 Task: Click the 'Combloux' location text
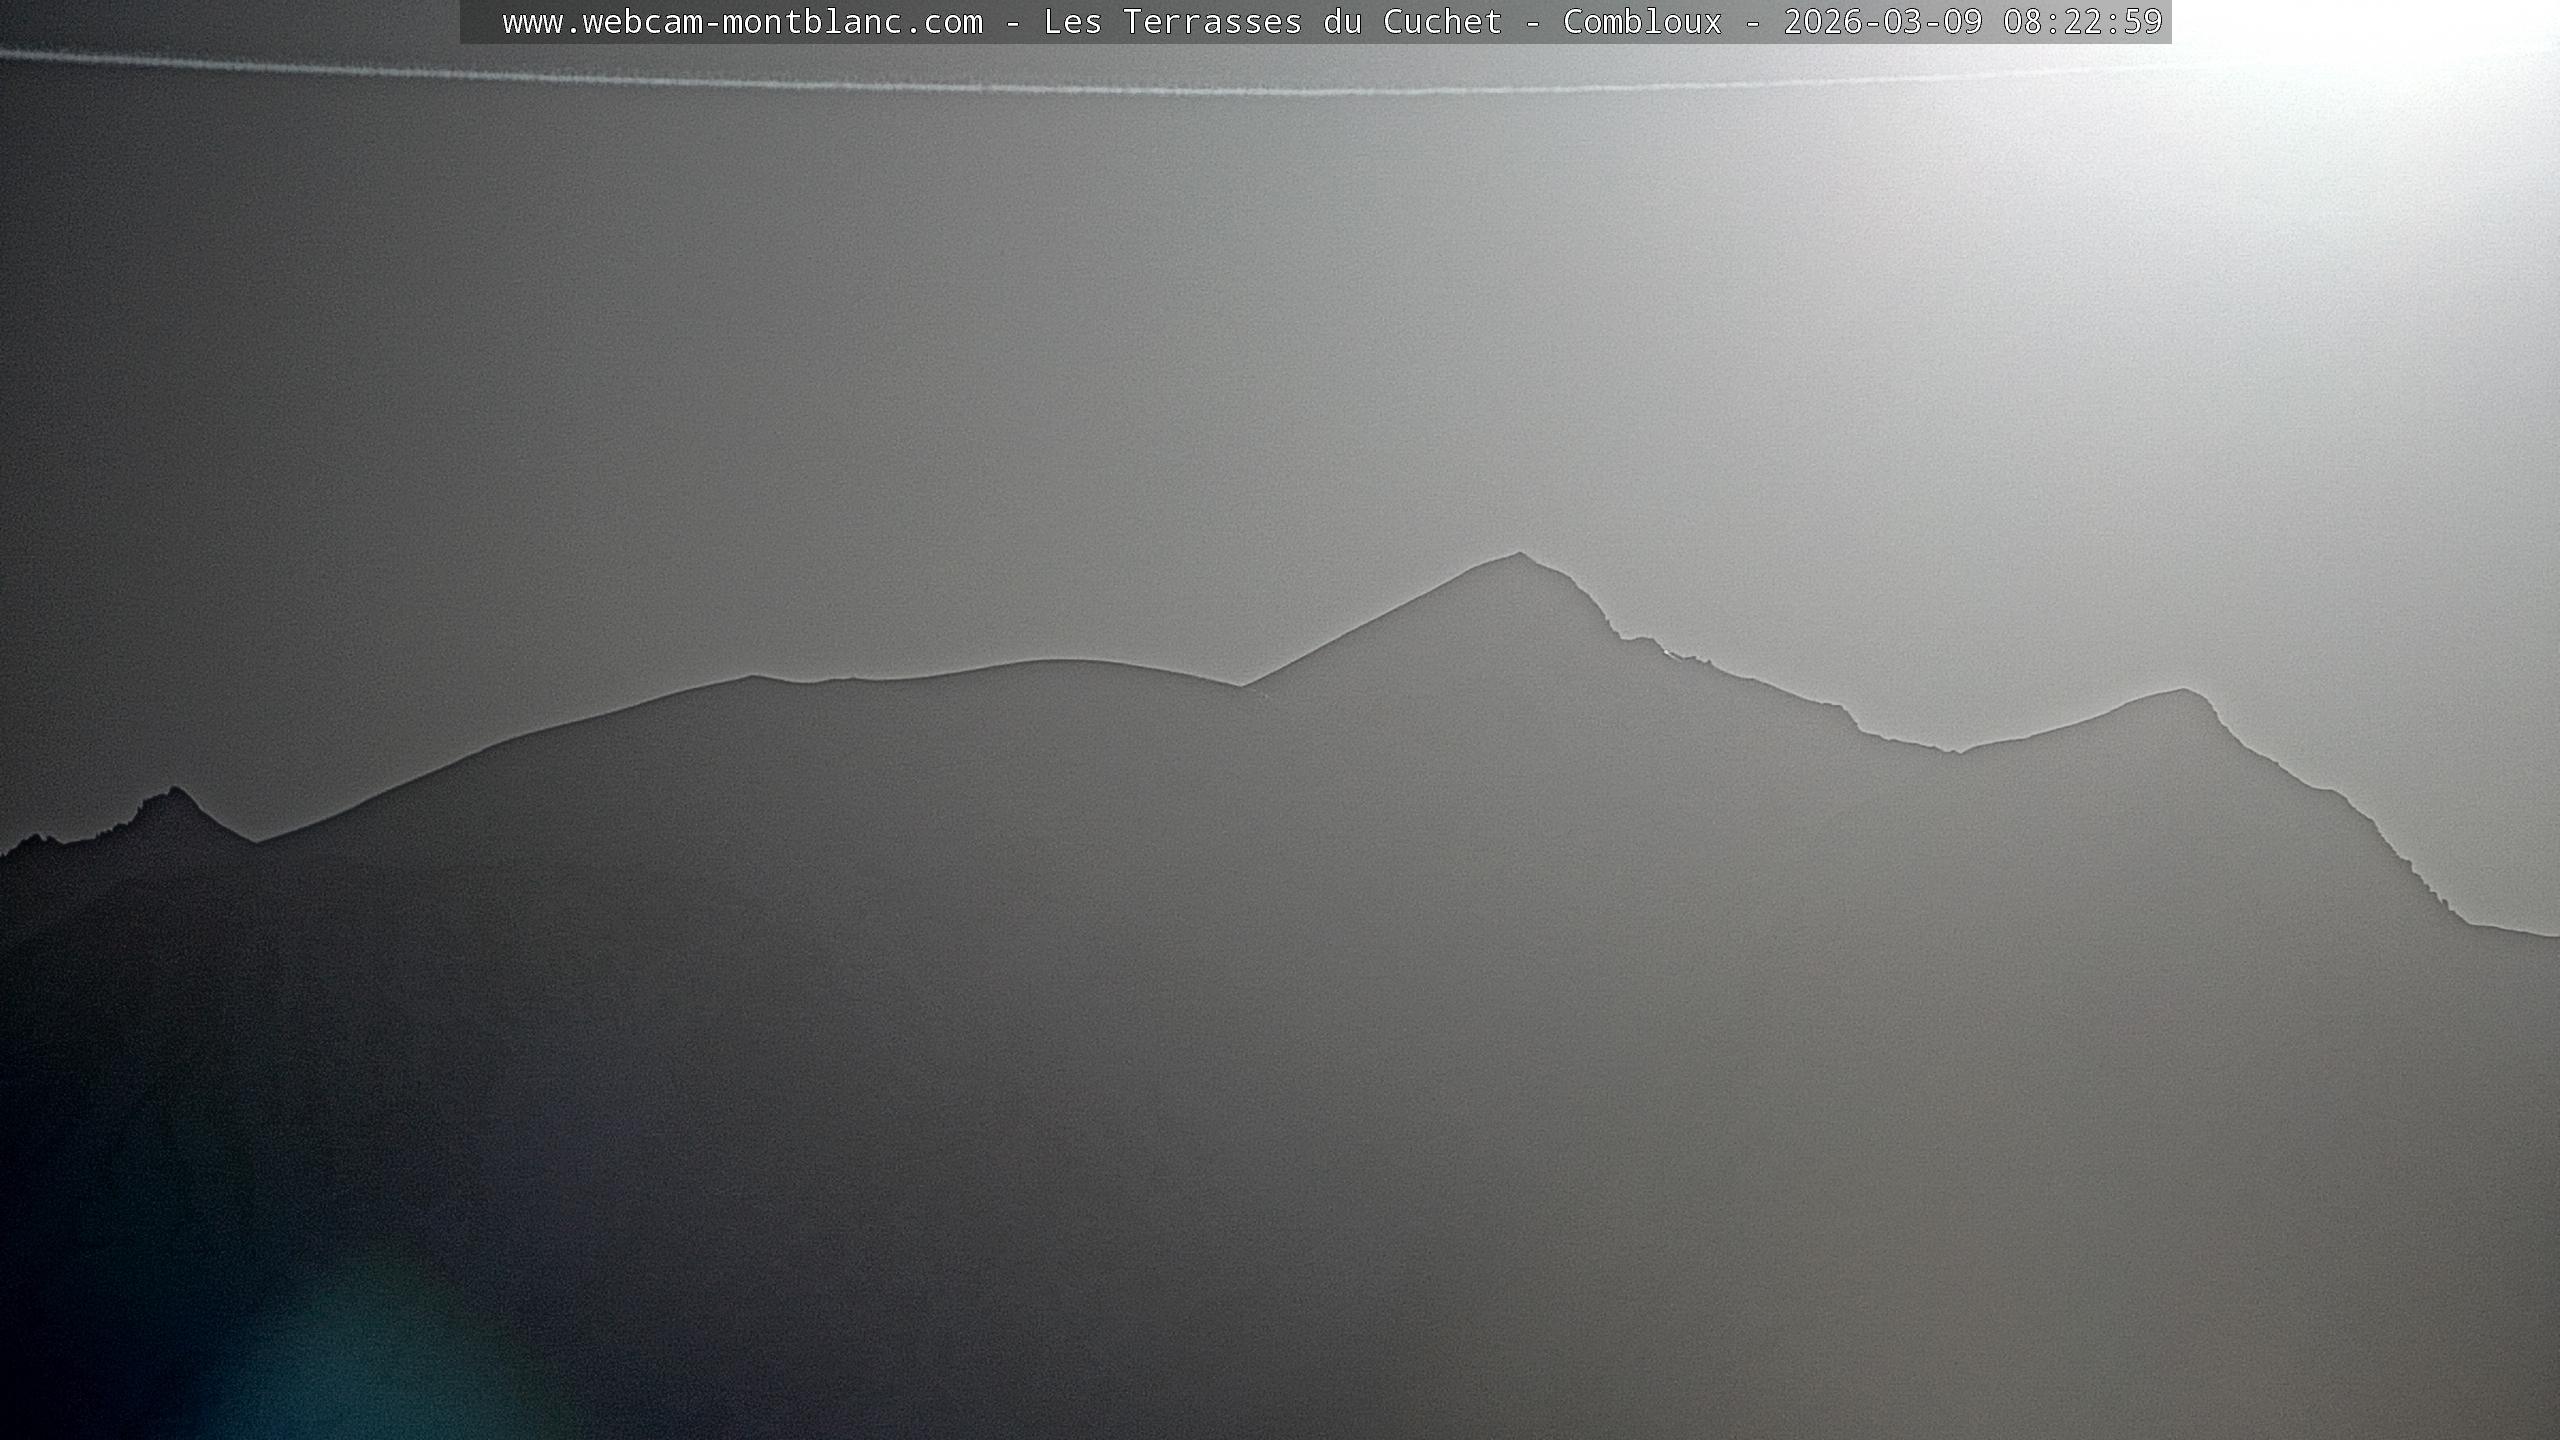(1642, 22)
